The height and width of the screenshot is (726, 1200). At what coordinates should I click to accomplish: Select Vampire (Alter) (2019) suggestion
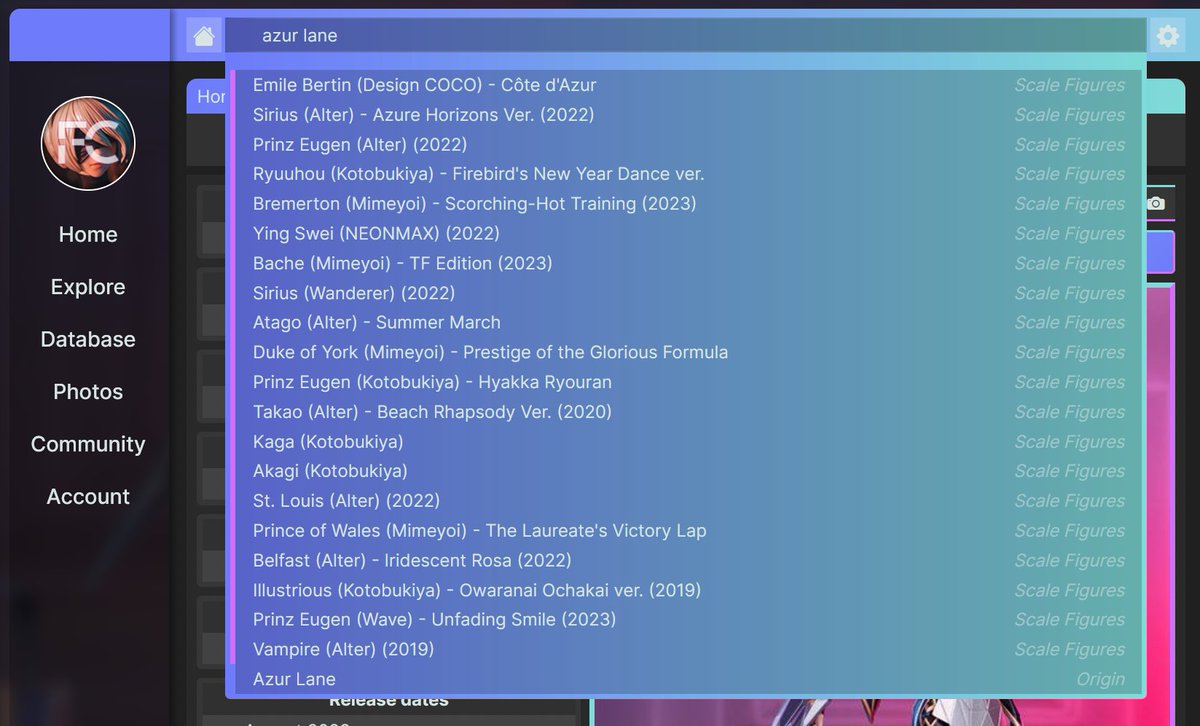point(689,649)
